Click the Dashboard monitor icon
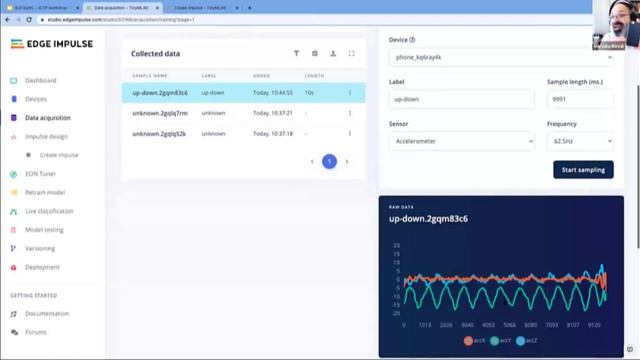 pyautogui.click(x=13, y=81)
